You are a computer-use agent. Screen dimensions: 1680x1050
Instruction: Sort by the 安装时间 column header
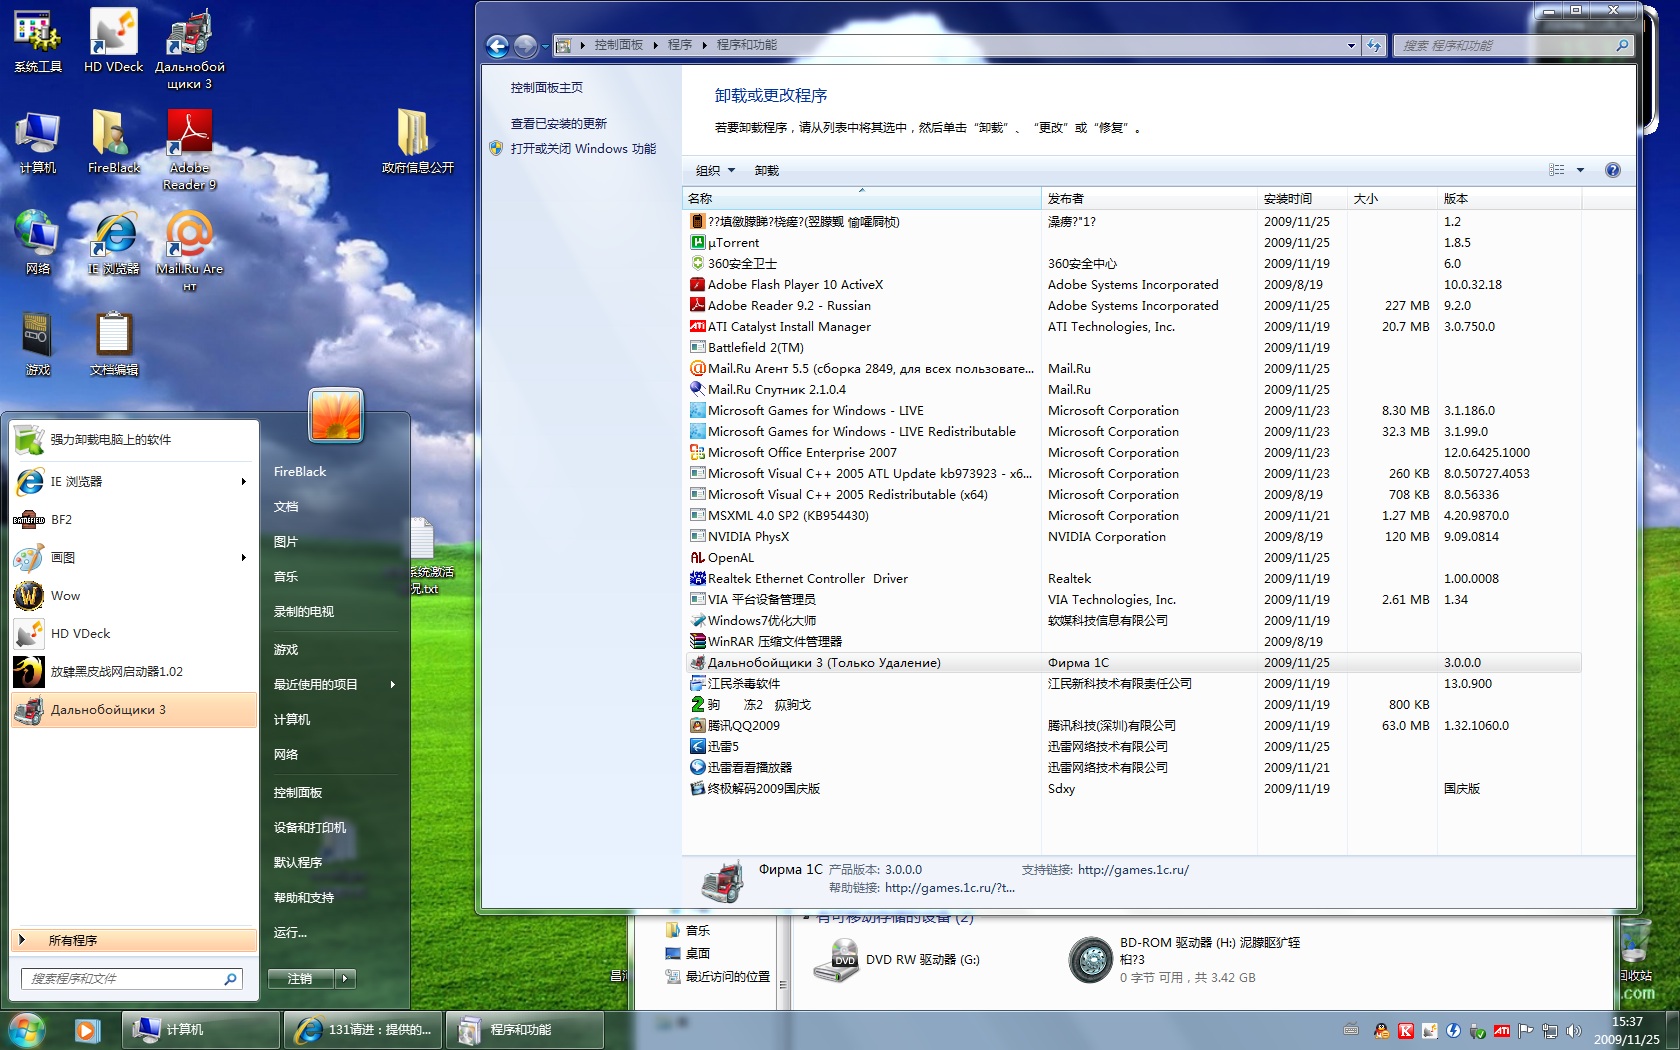pyautogui.click(x=1287, y=199)
